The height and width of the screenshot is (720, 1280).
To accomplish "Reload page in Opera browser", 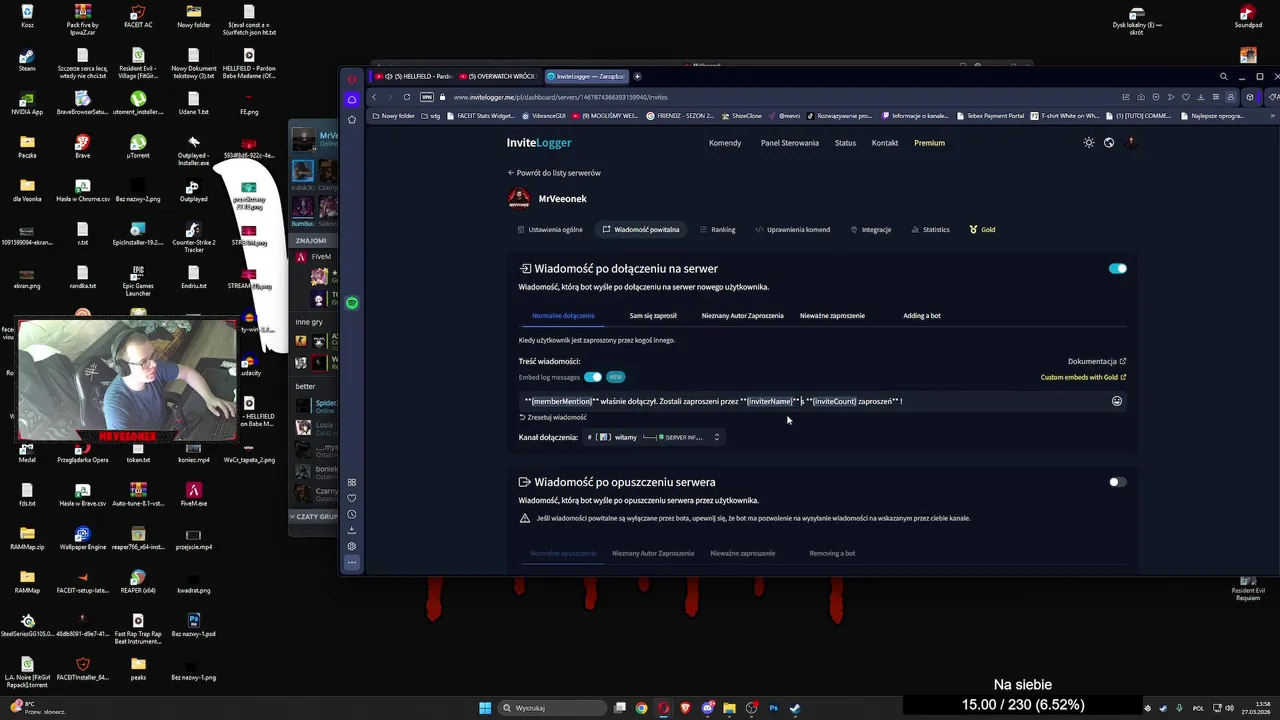I will click(406, 97).
